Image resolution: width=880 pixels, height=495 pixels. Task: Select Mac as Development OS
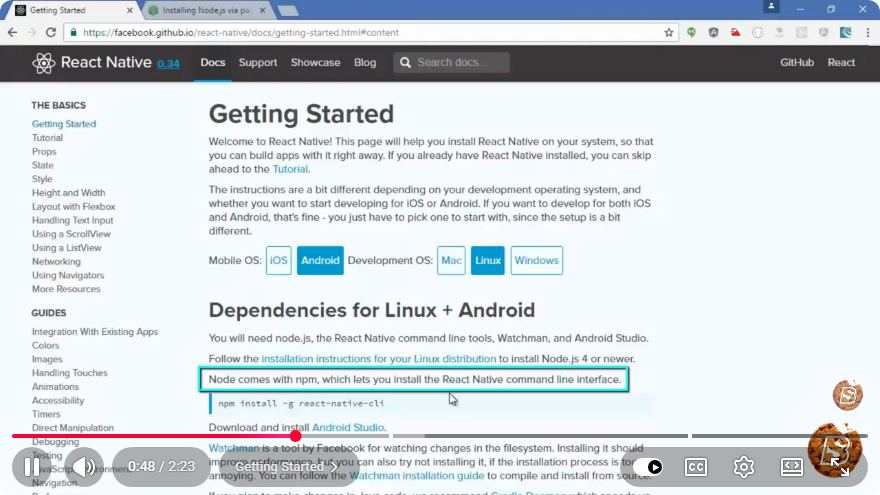point(451,260)
